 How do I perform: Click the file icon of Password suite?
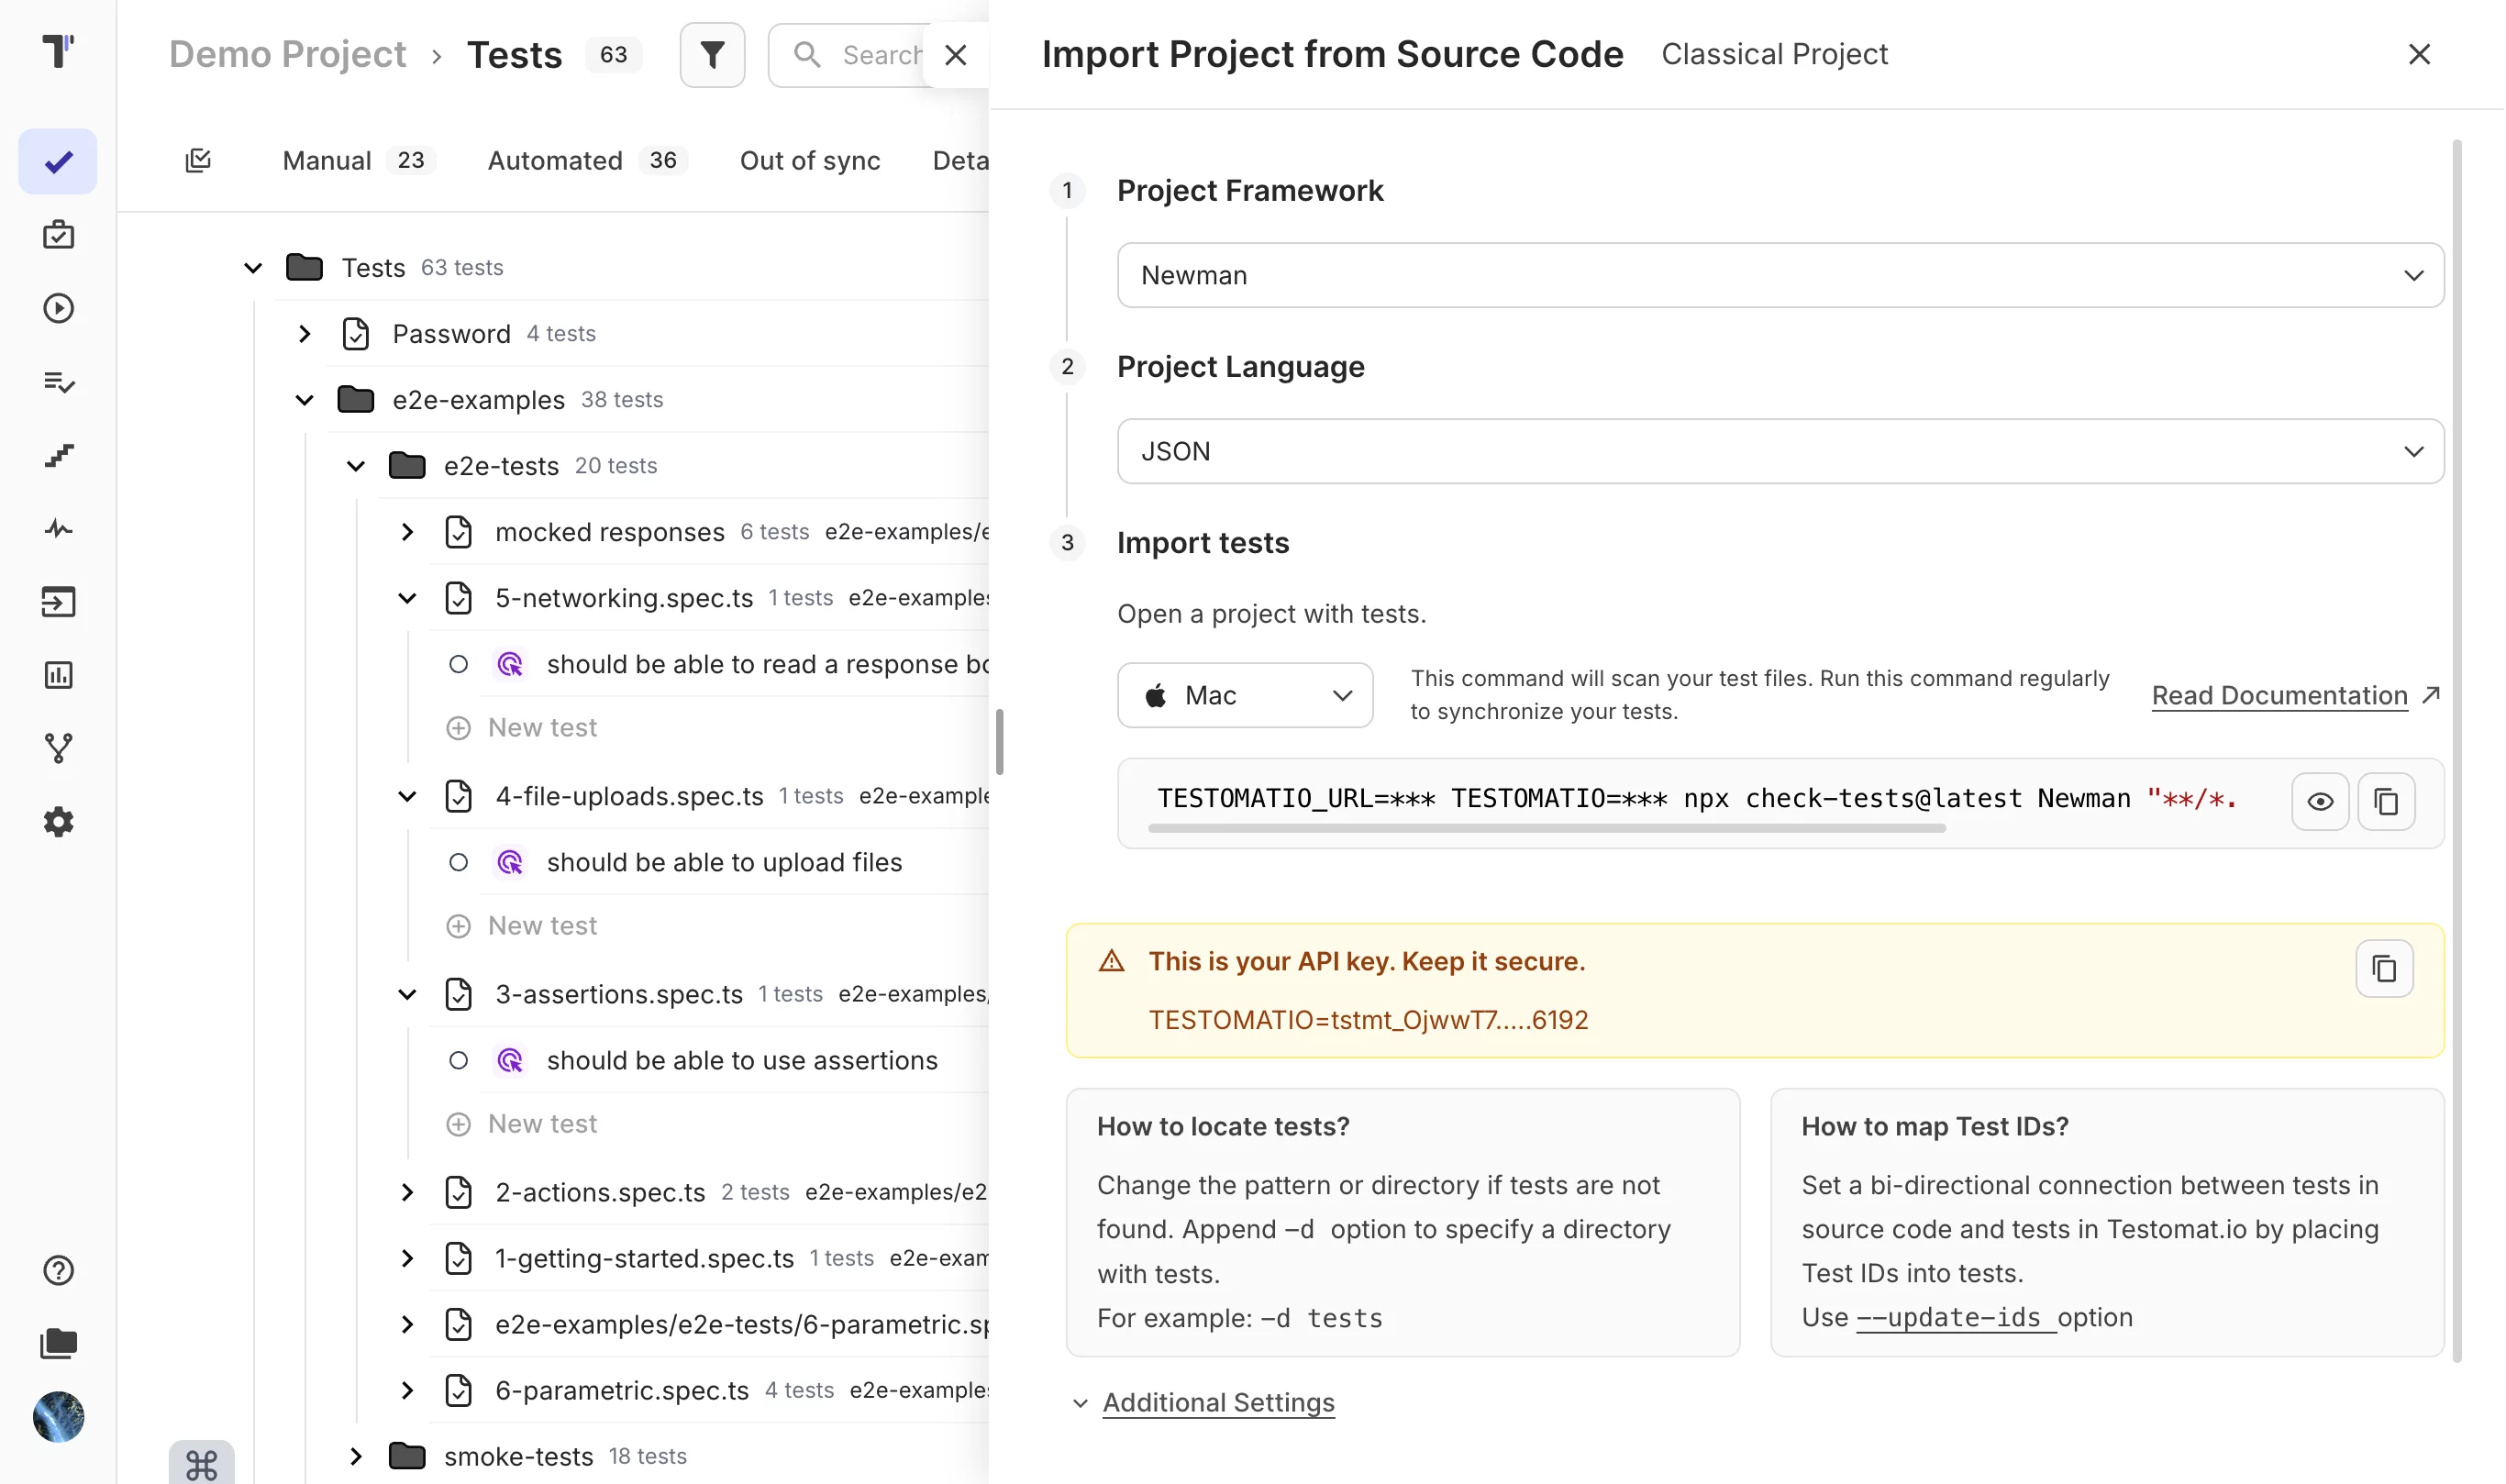click(x=356, y=334)
